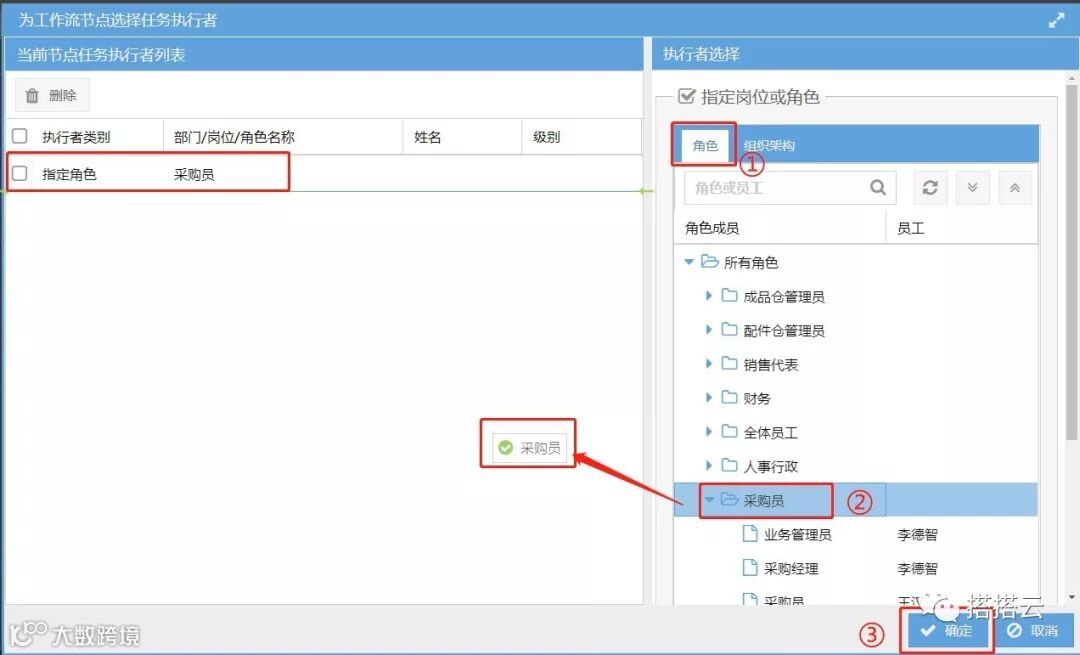1080x655 pixels.
Task: Click the dialog maximize arrows icon
Action: click(x=1056, y=21)
